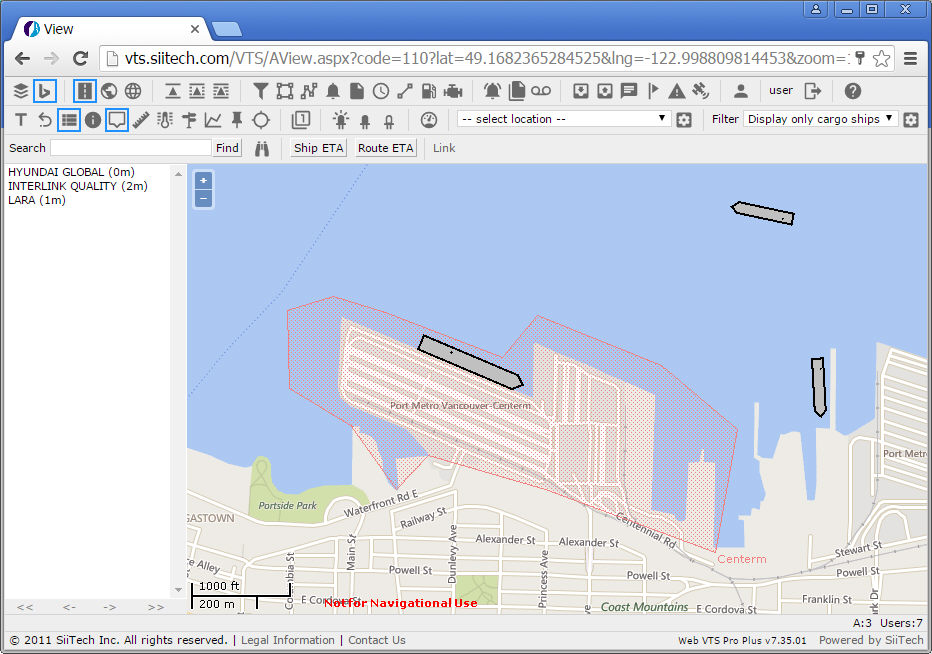The width and height of the screenshot is (932, 654).
Task: Open the engine status tool
Action: click(453, 91)
